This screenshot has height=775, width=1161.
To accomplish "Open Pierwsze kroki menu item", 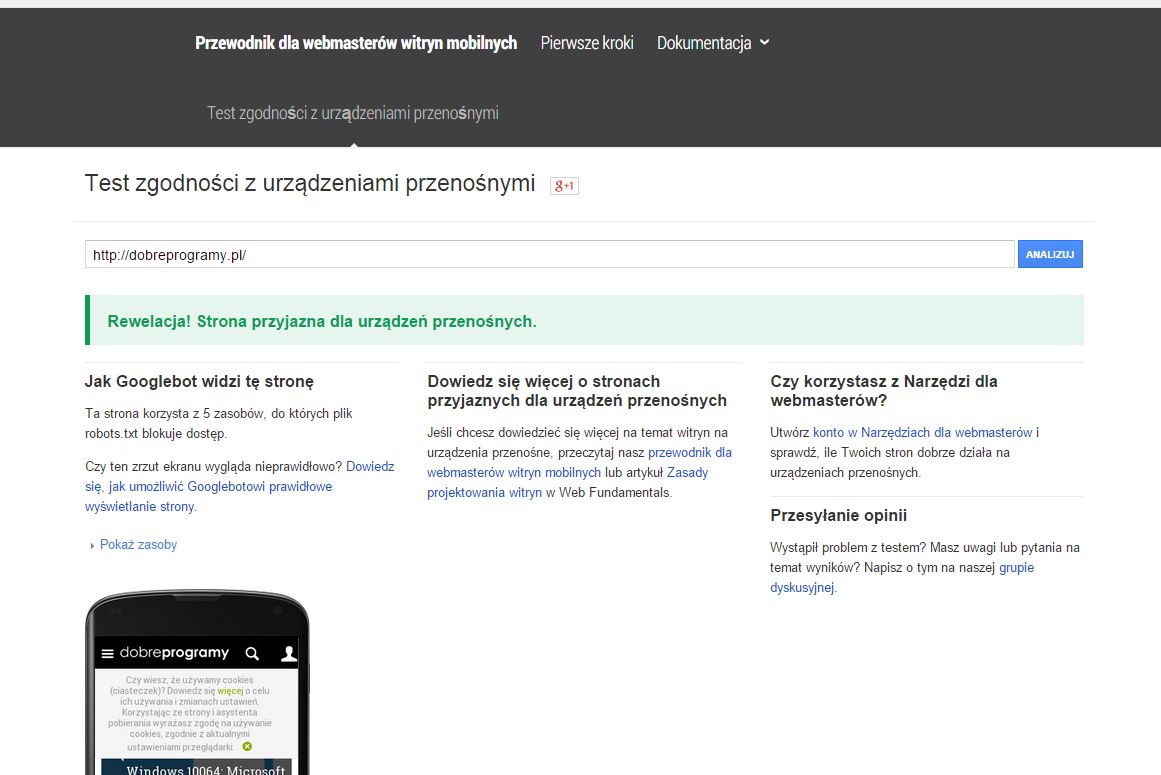I will [587, 43].
